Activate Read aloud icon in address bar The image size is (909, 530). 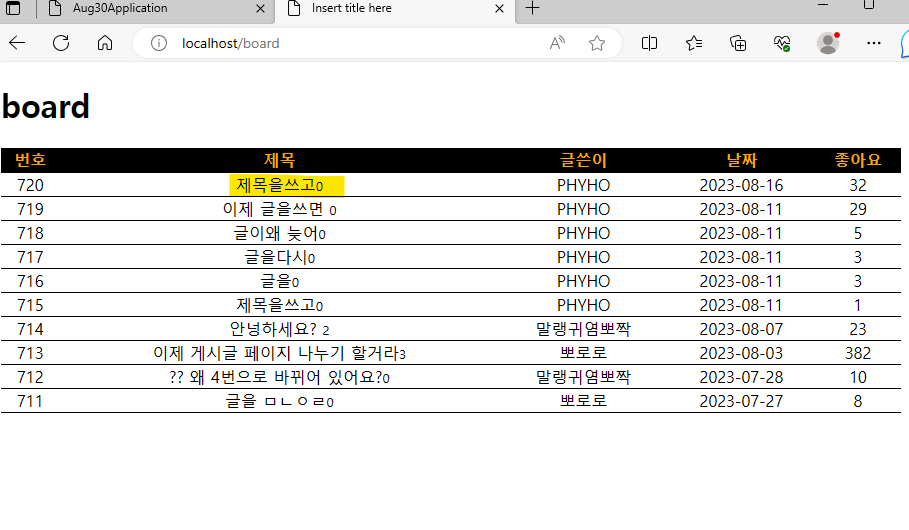[557, 43]
